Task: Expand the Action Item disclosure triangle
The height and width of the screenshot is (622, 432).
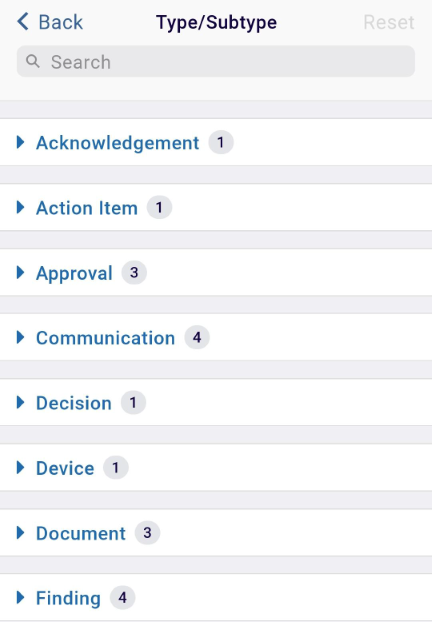Action: point(20,207)
